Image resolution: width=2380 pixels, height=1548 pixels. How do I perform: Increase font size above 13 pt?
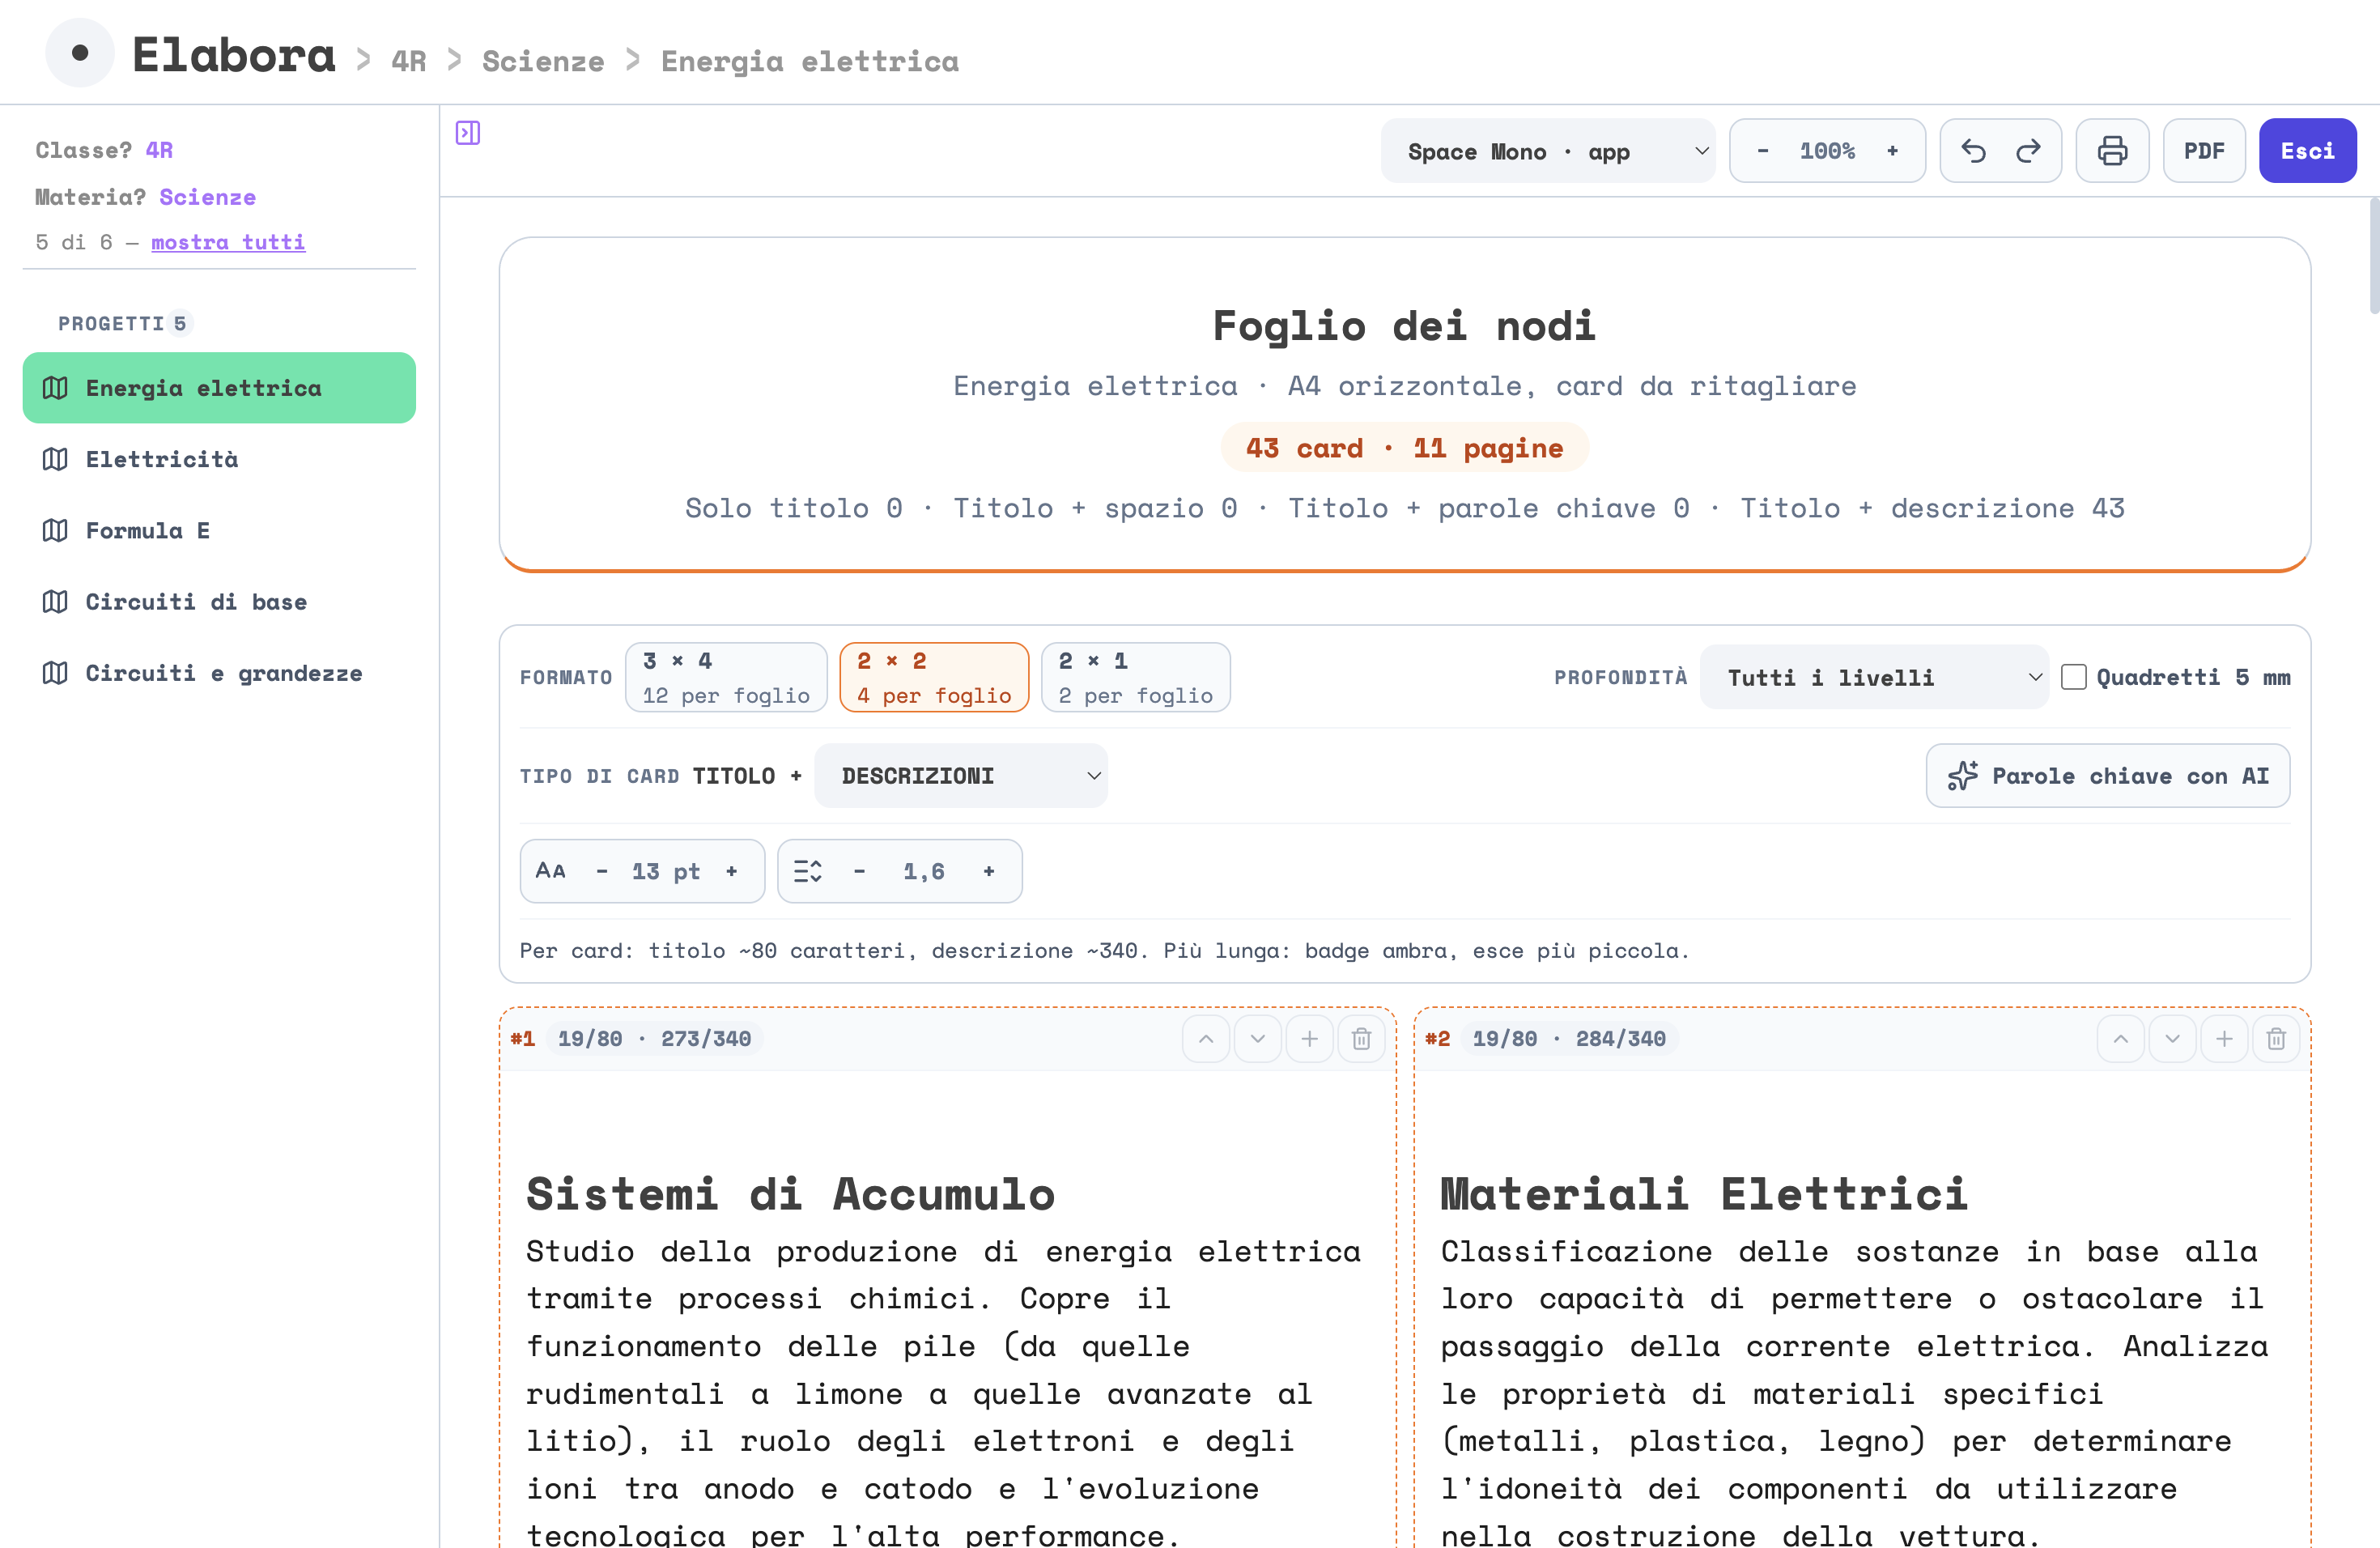click(732, 871)
